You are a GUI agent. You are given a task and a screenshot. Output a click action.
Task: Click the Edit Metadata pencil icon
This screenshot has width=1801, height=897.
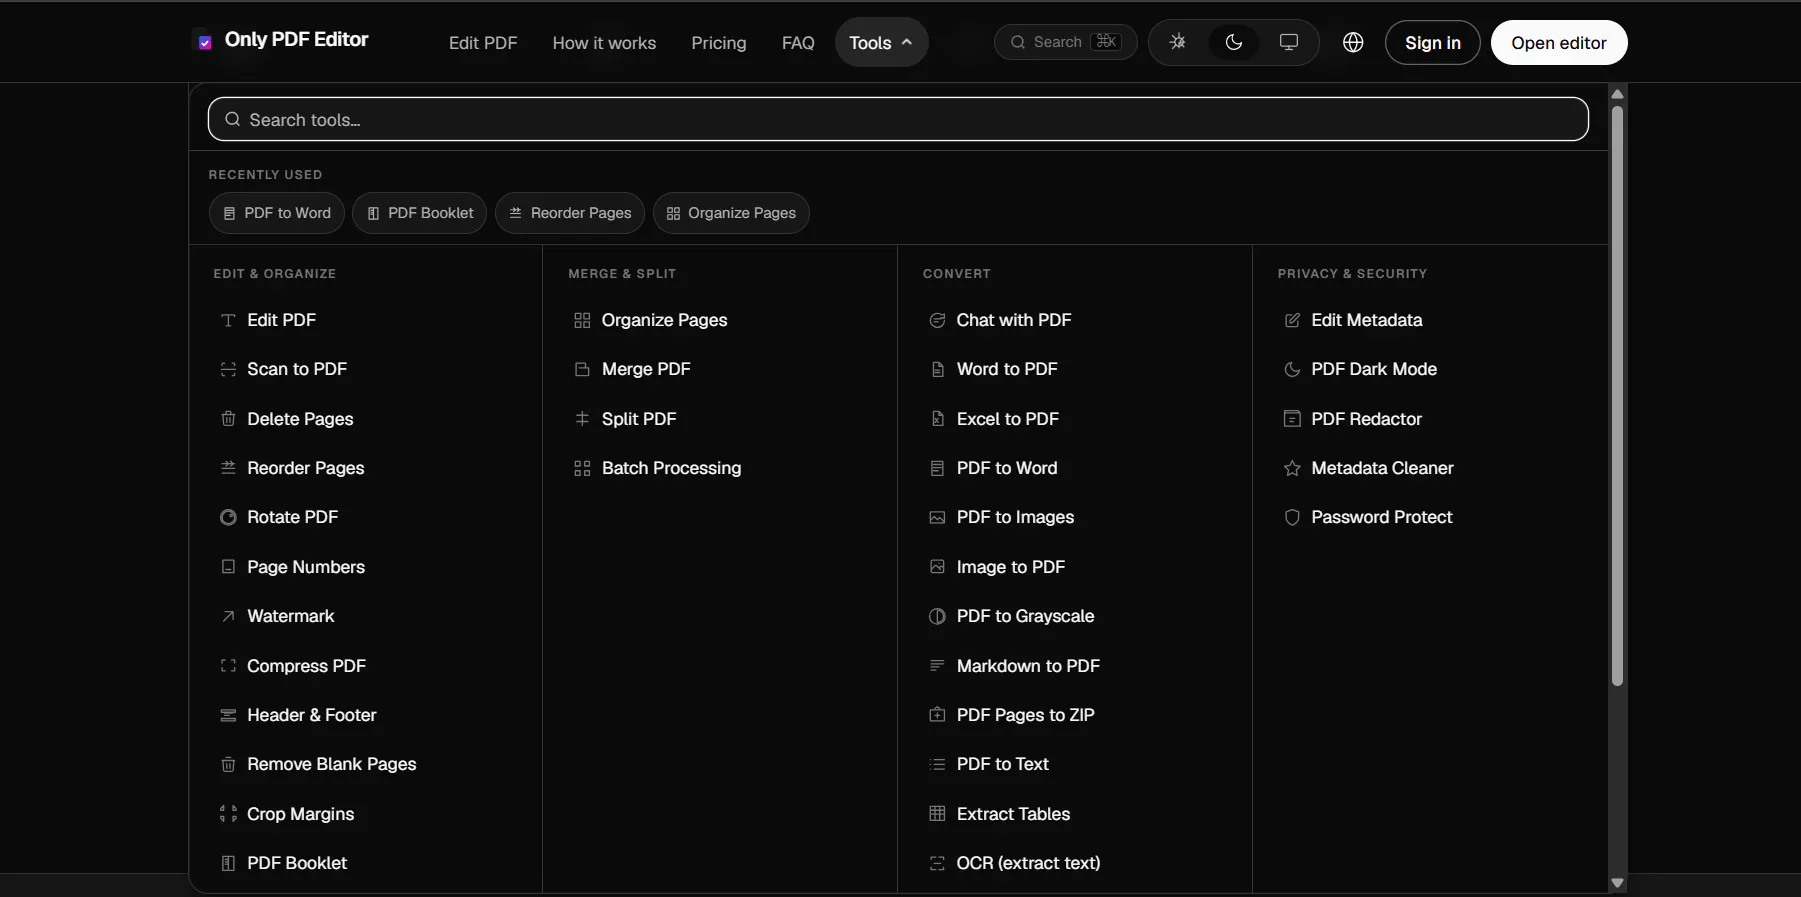[1292, 320]
